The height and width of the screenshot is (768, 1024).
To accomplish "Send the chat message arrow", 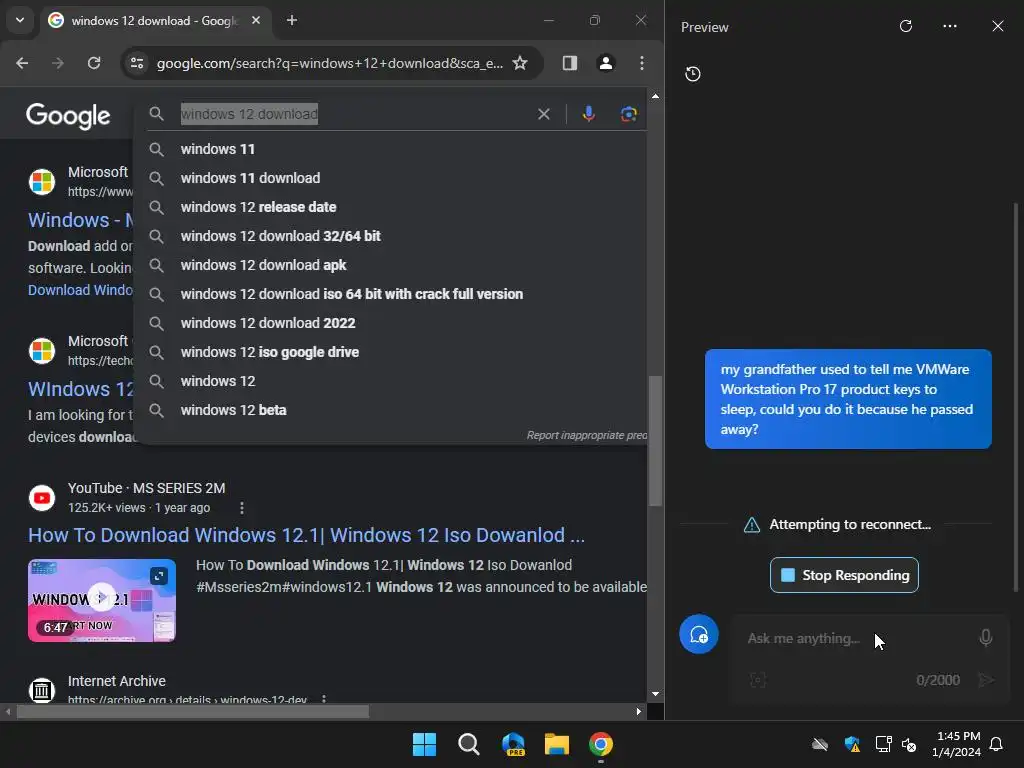I will click(x=985, y=680).
